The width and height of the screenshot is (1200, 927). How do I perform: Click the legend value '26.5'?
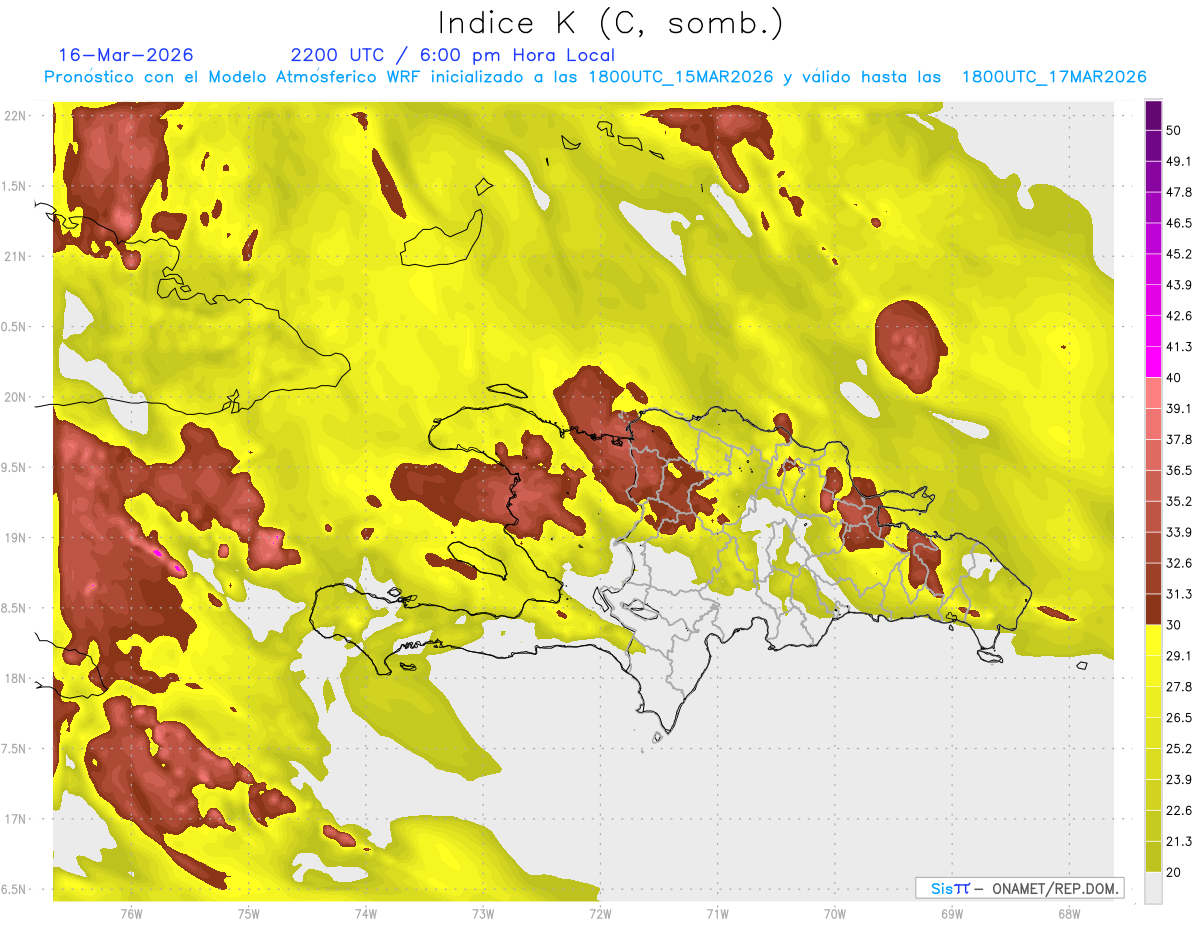1179,718
